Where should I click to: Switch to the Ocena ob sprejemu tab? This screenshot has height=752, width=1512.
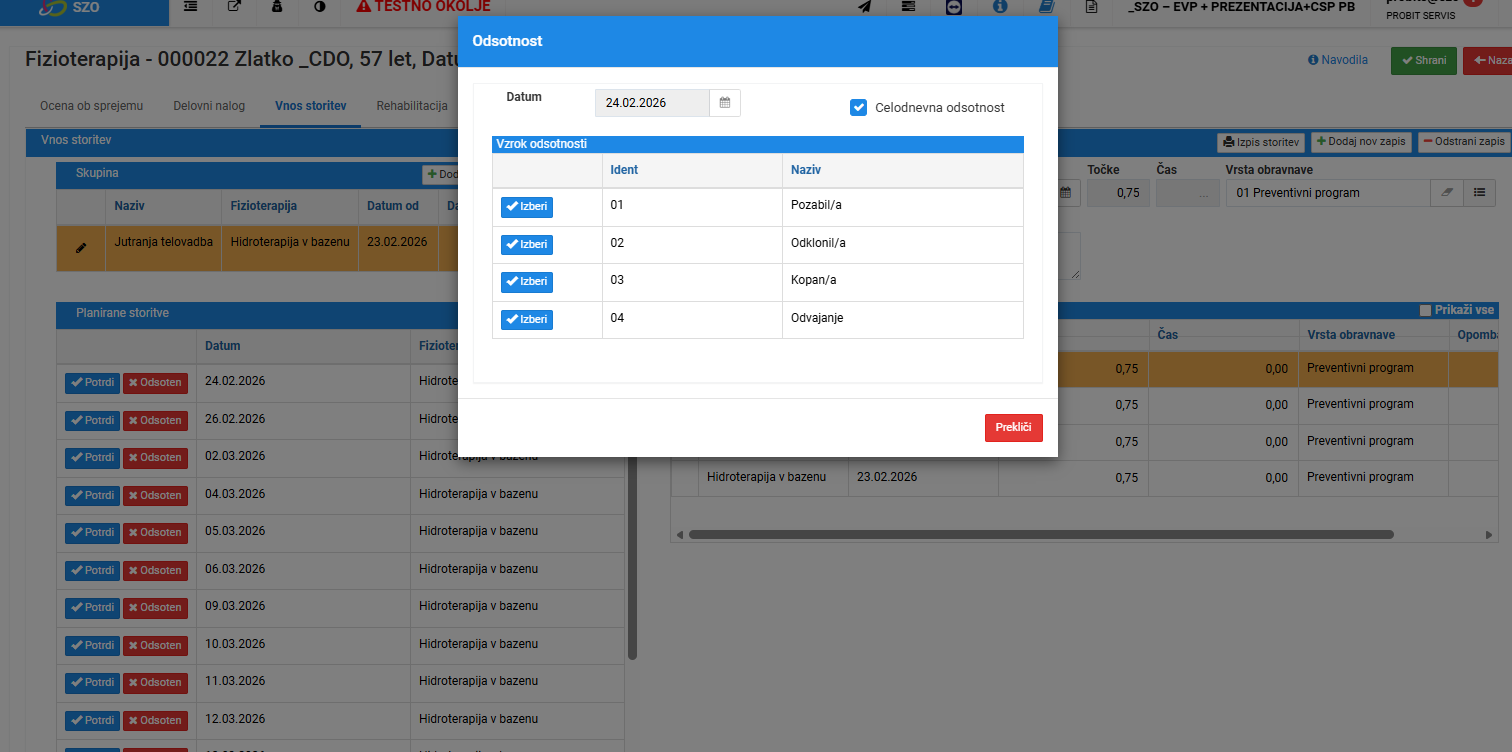click(x=92, y=106)
